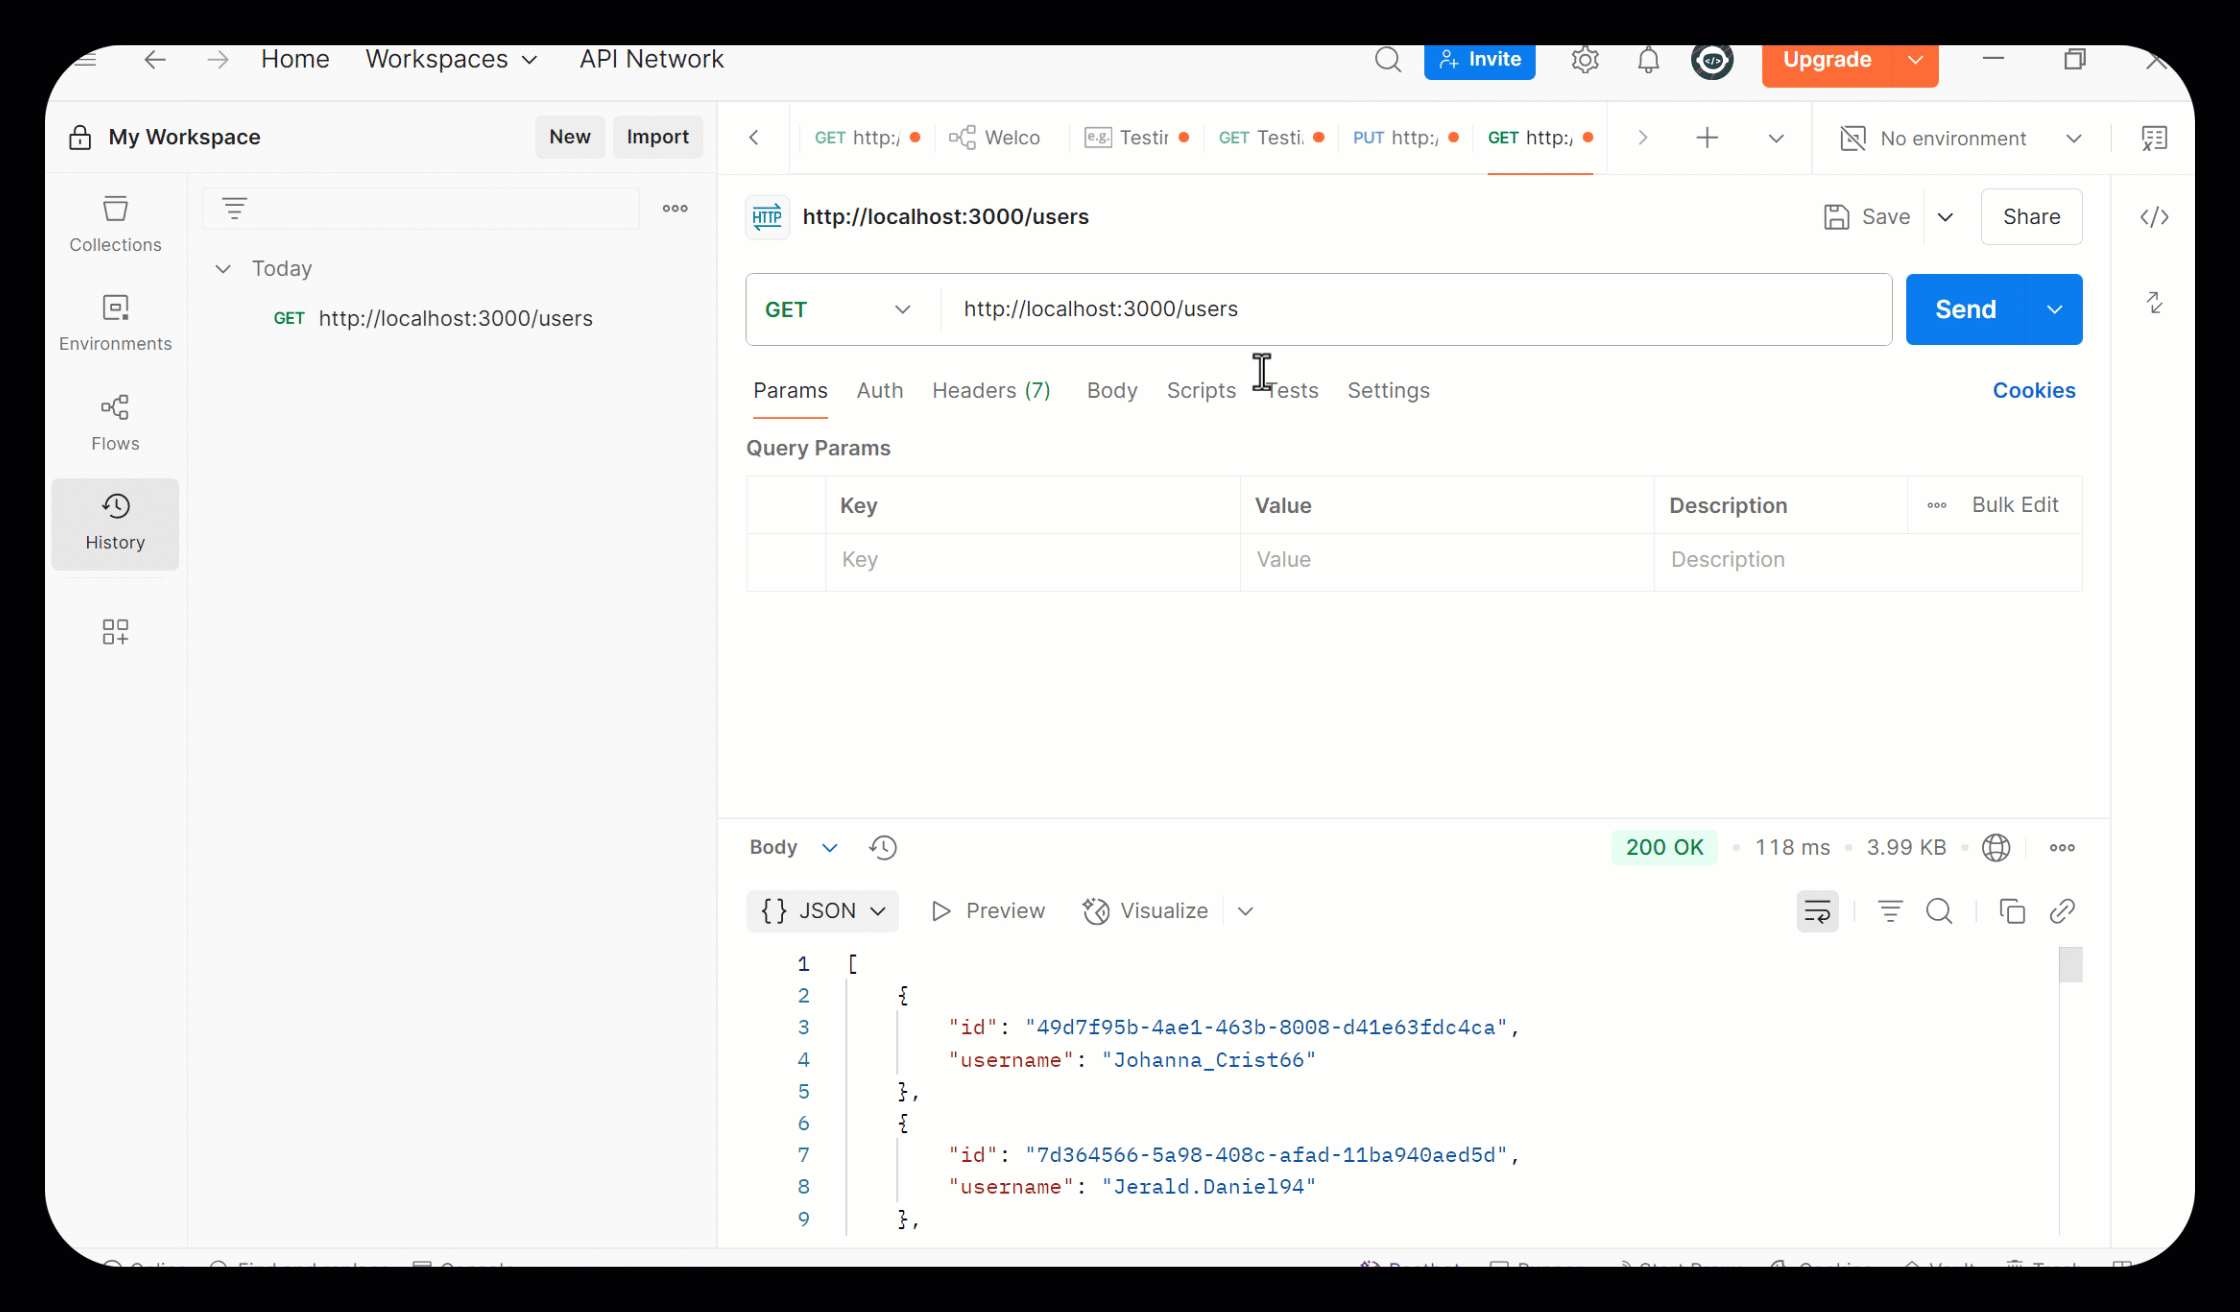Open the Upgrade dropdown arrow
Screen dimensions: 2240x1312
click(1915, 60)
